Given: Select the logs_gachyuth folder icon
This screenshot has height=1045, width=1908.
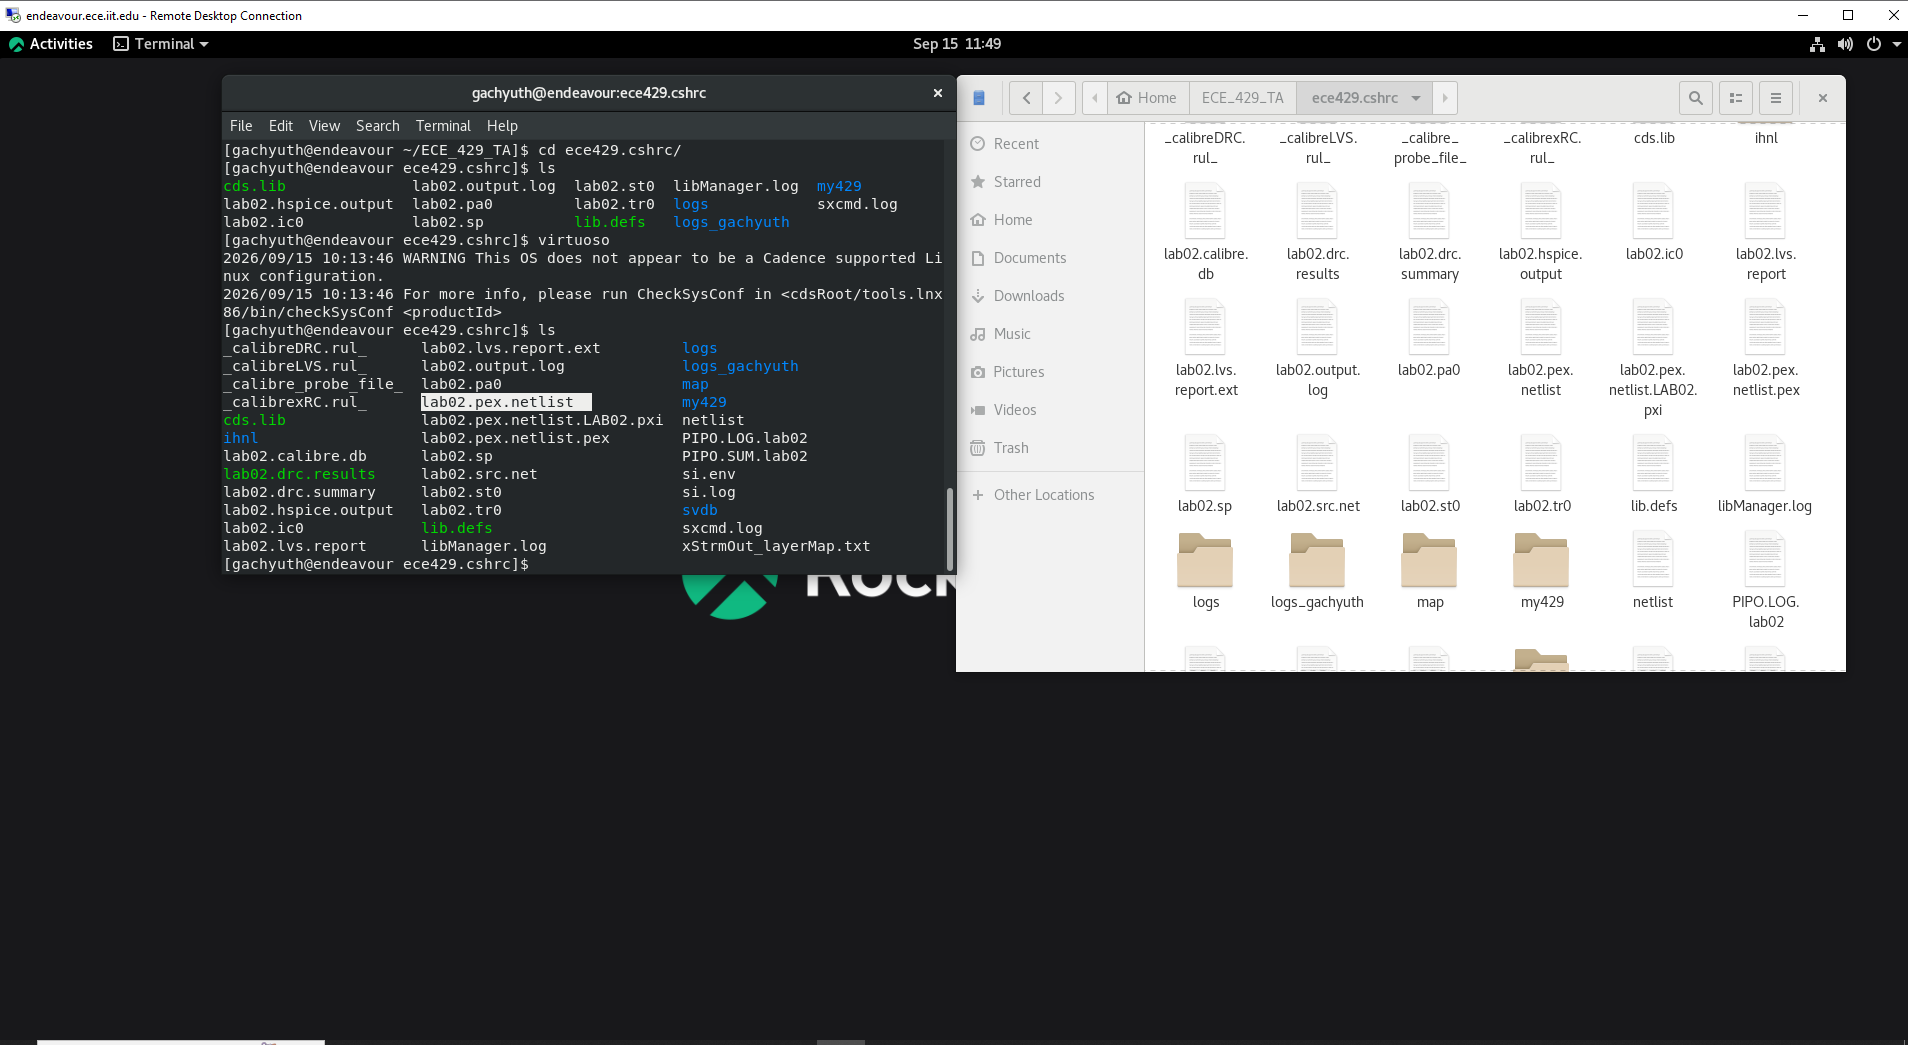Looking at the screenshot, I should 1317,560.
